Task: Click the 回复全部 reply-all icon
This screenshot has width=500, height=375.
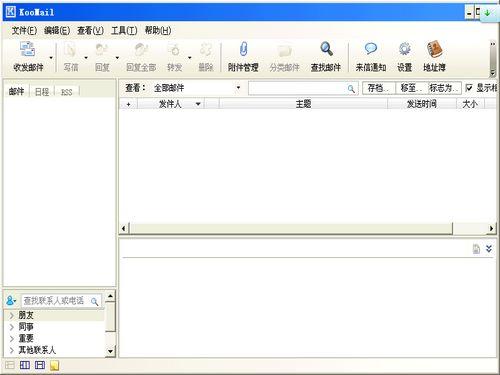Action: (x=141, y=50)
